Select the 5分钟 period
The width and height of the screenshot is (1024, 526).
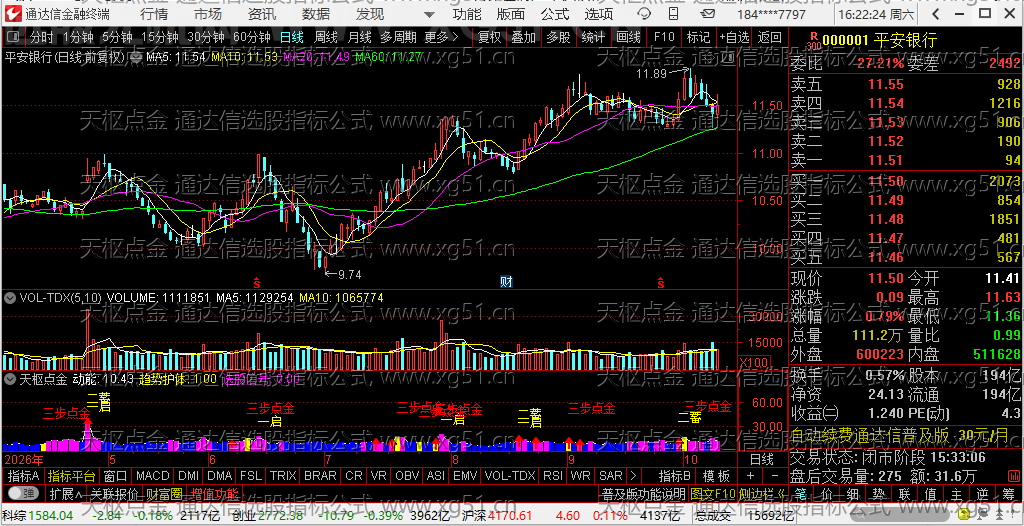tap(119, 37)
